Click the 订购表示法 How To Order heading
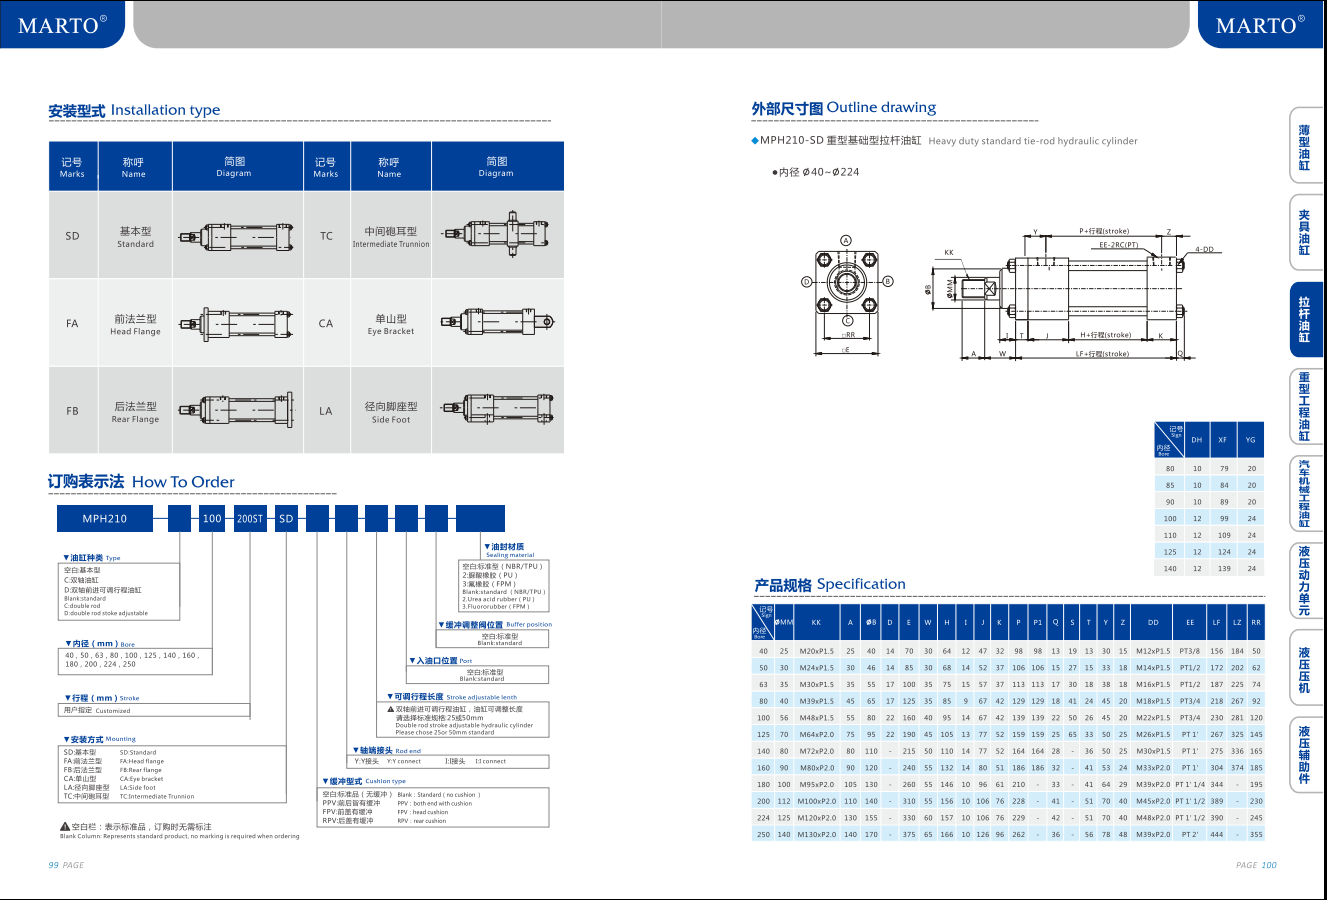This screenshot has width=1327, height=900. (141, 482)
